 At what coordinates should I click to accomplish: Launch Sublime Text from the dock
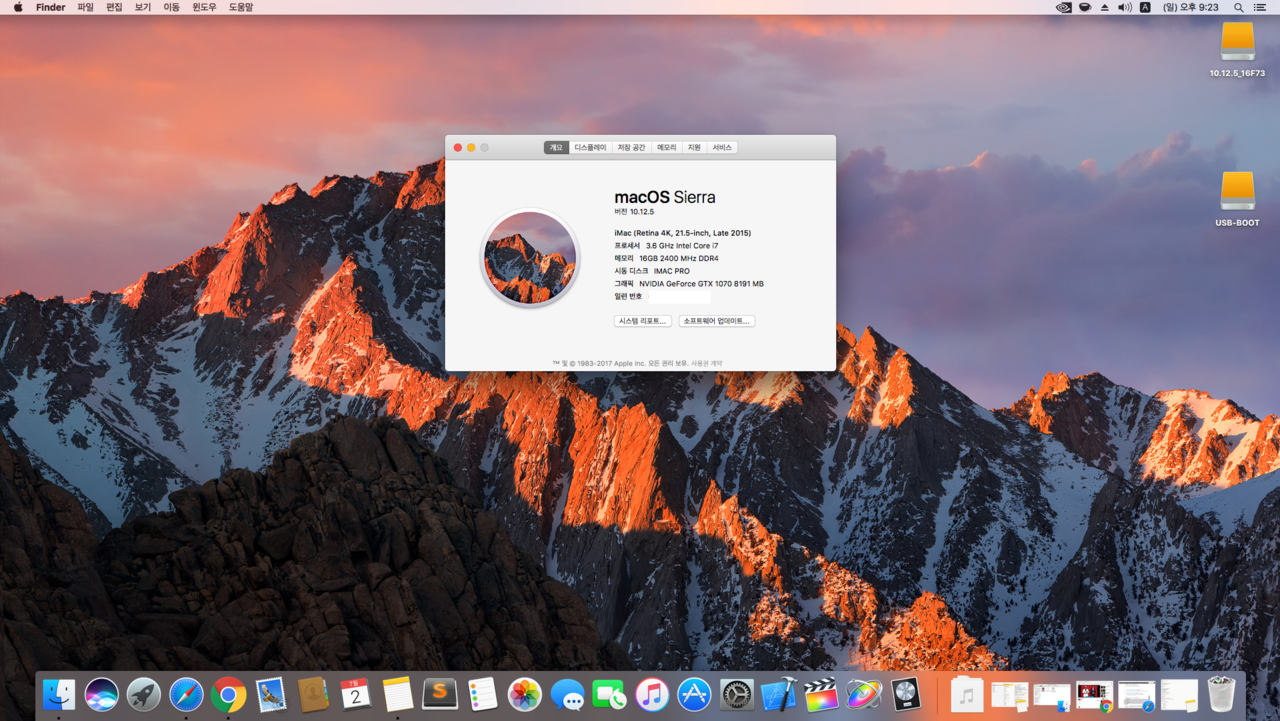point(440,694)
